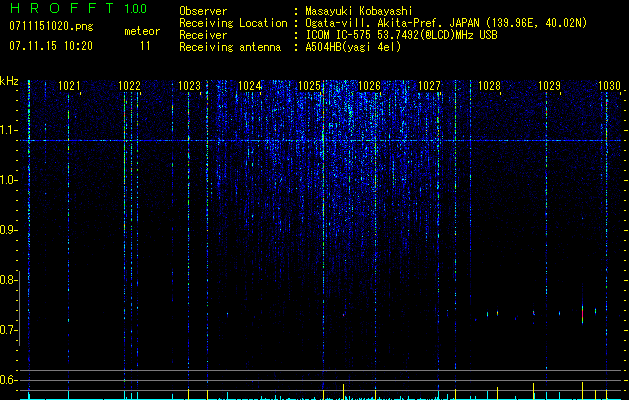Click the Receiver label
Image resolution: width=629 pixels, height=400 pixels.
point(203,35)
